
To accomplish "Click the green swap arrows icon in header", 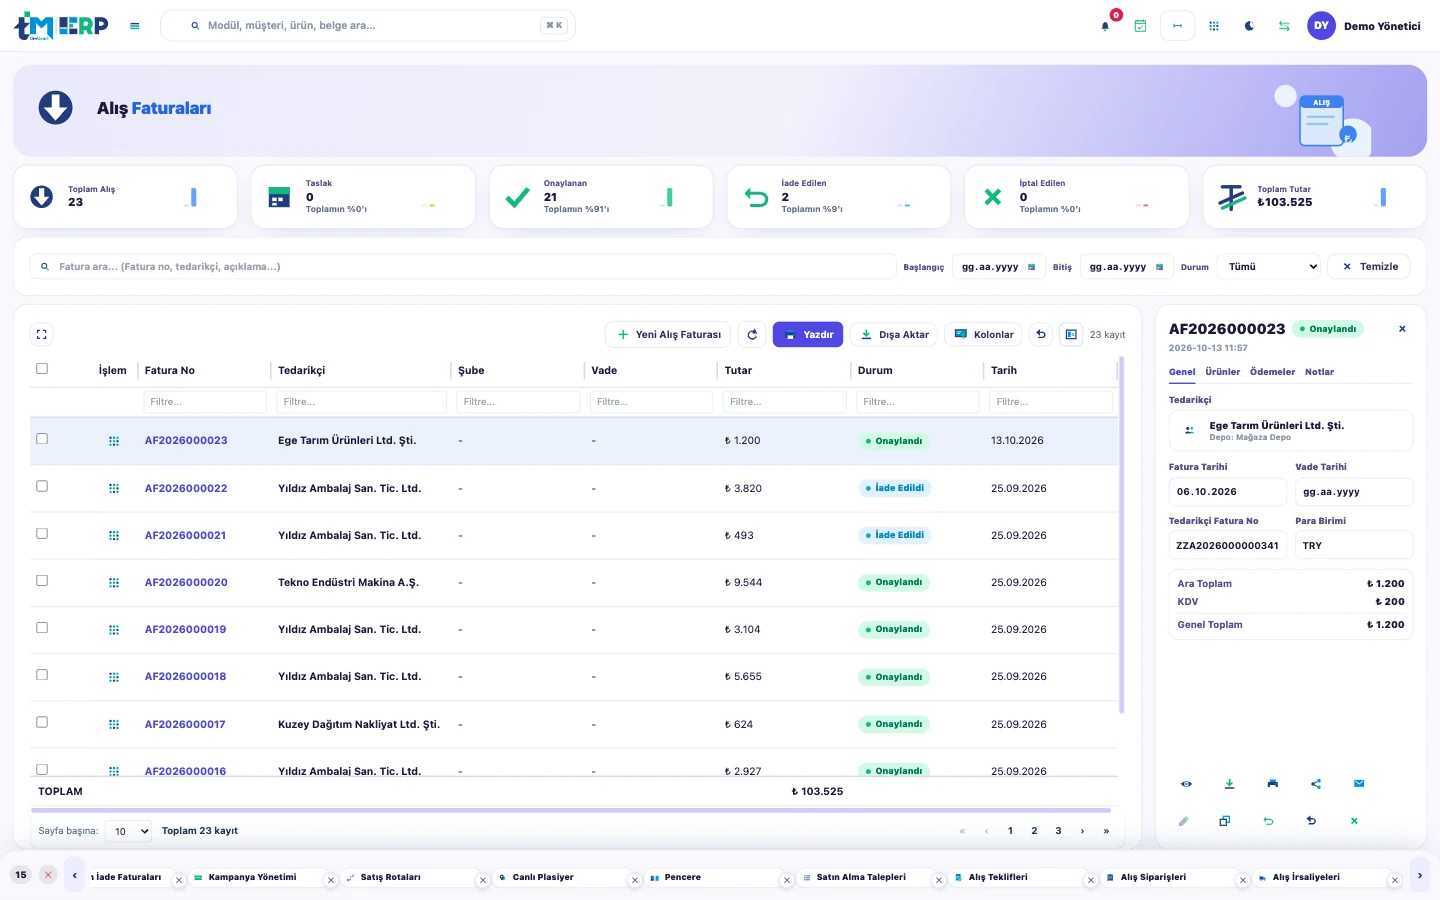I will coord(1284,26).
